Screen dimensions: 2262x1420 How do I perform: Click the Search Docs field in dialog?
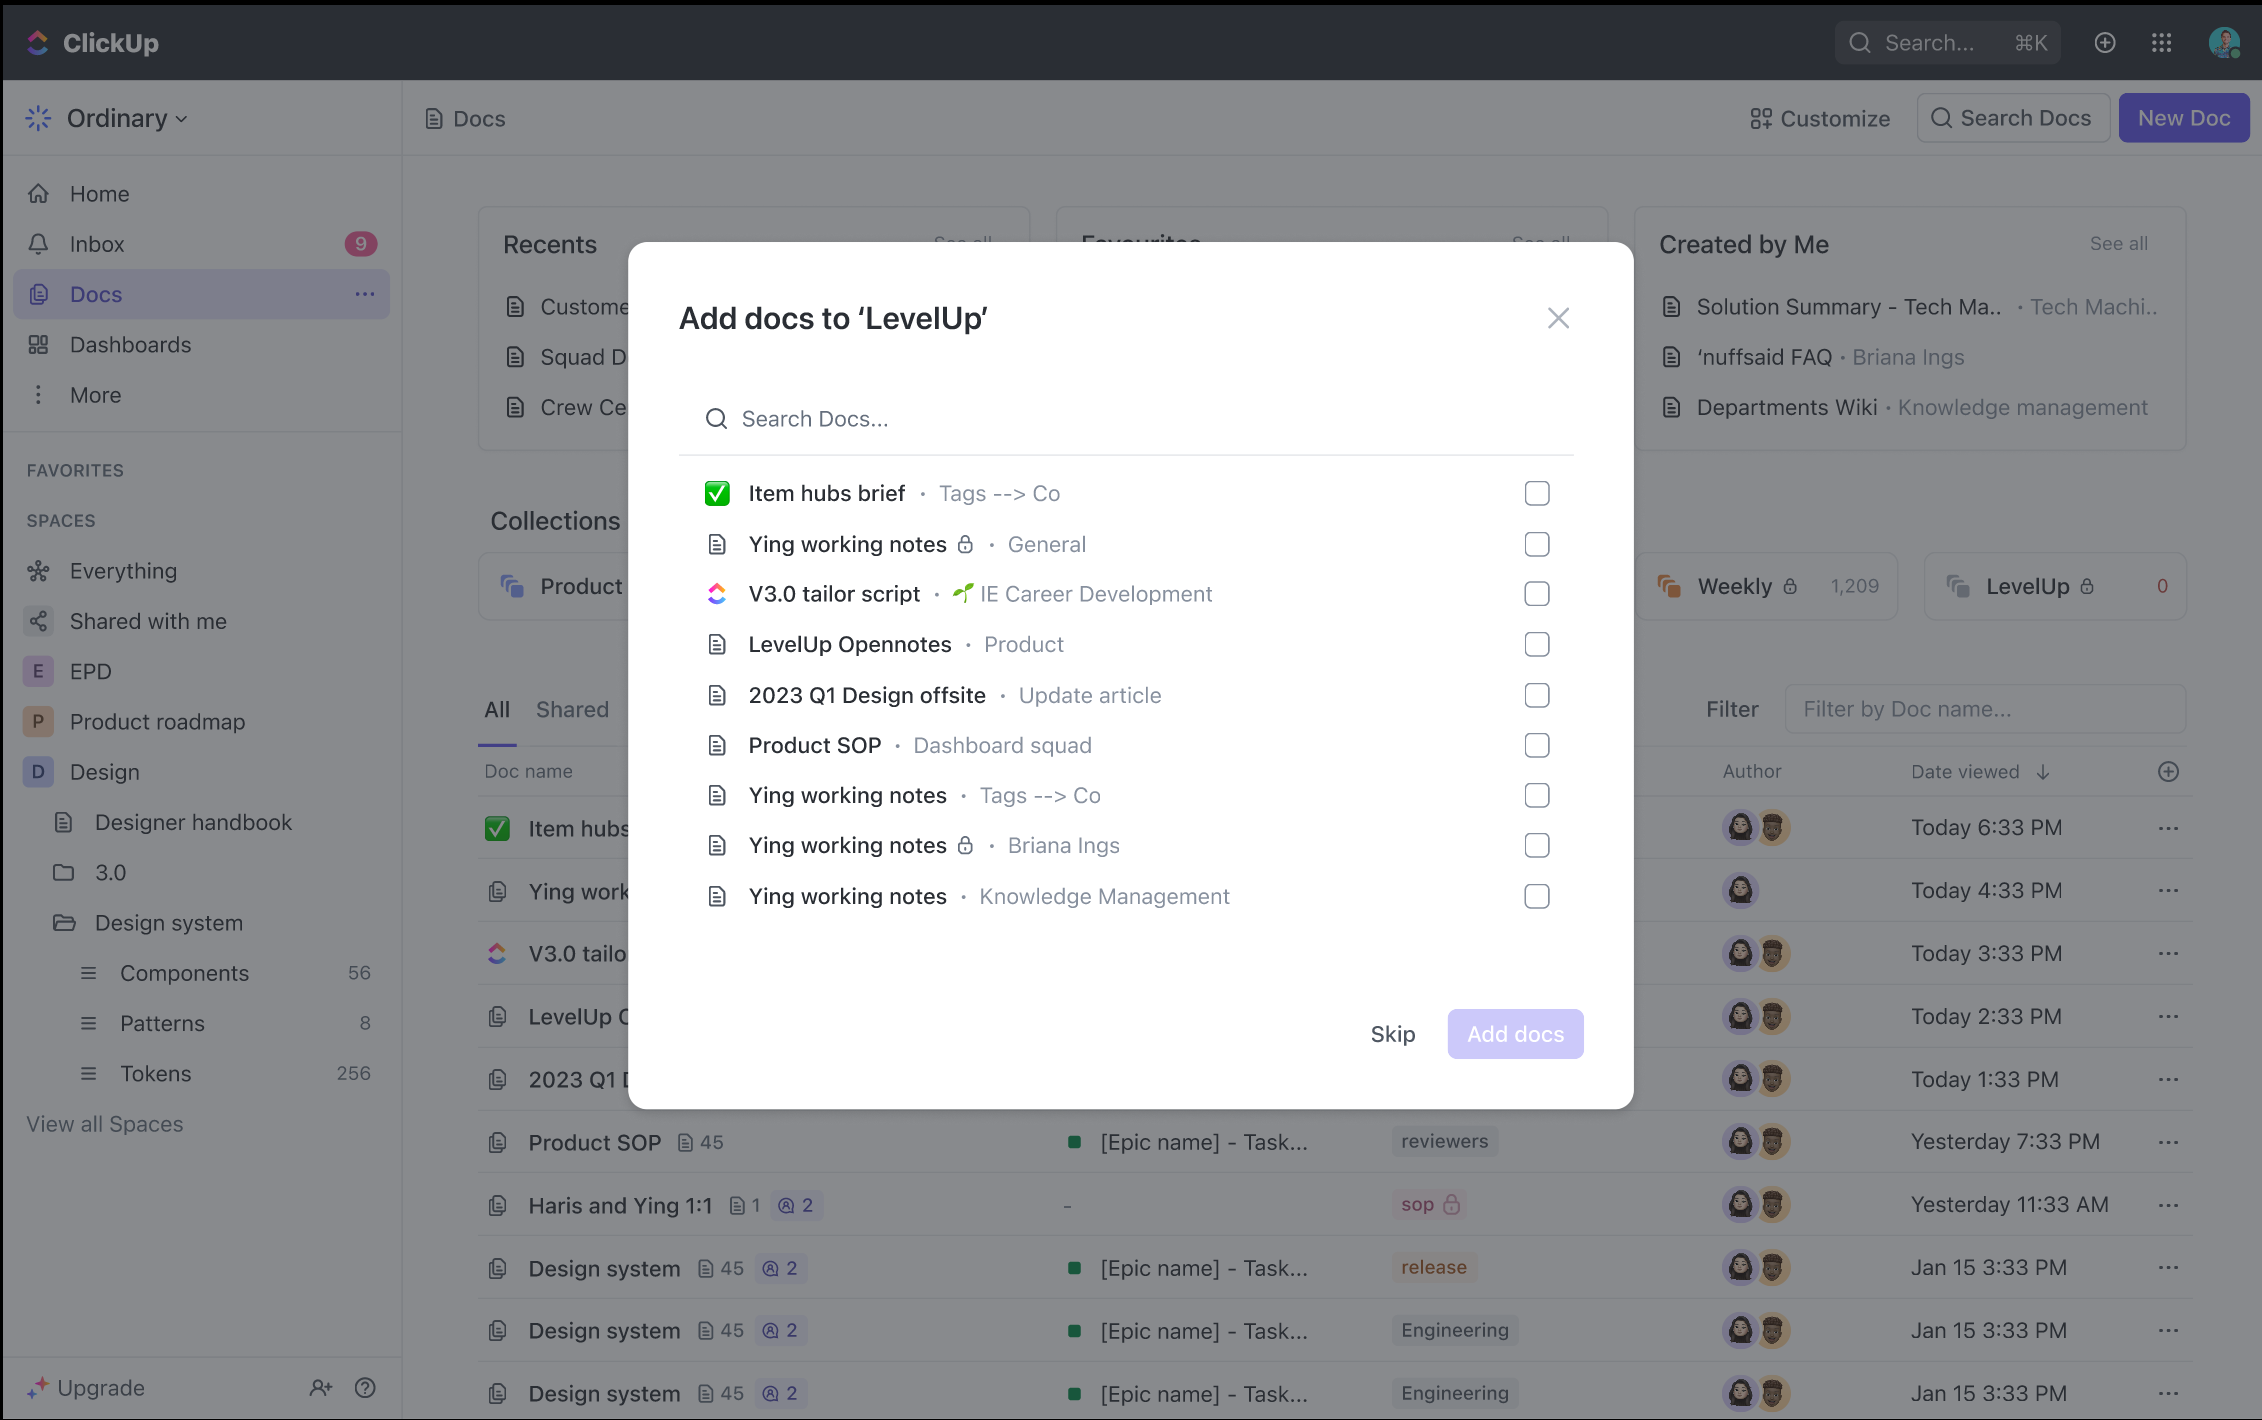tap(1126, 419)
